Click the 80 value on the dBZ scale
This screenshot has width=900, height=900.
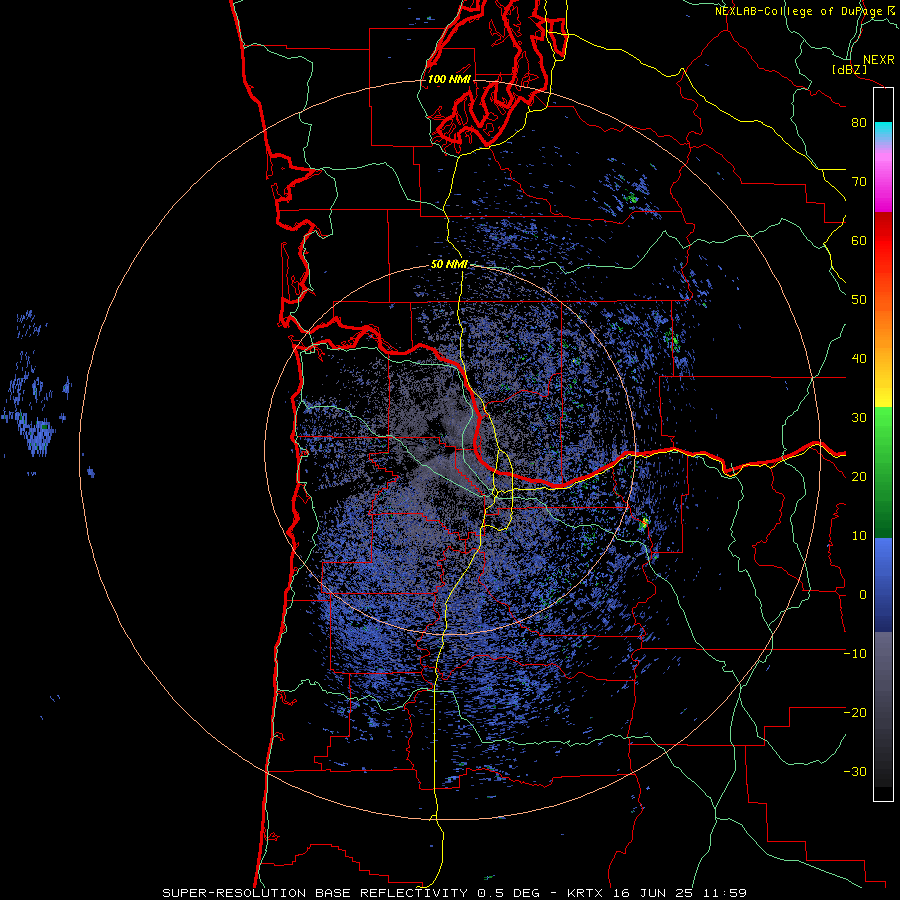859,122
